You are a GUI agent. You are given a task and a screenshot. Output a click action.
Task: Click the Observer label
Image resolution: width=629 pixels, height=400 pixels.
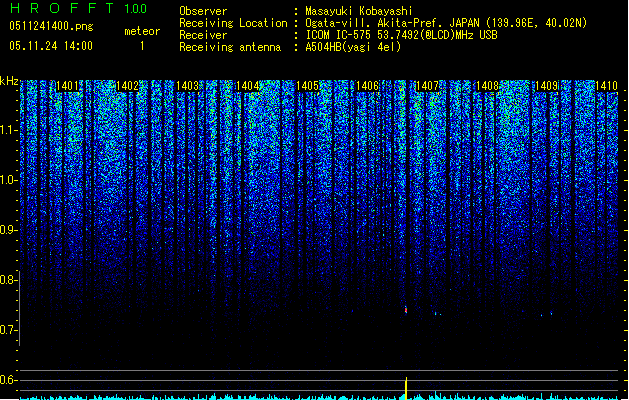coord(203,11)
